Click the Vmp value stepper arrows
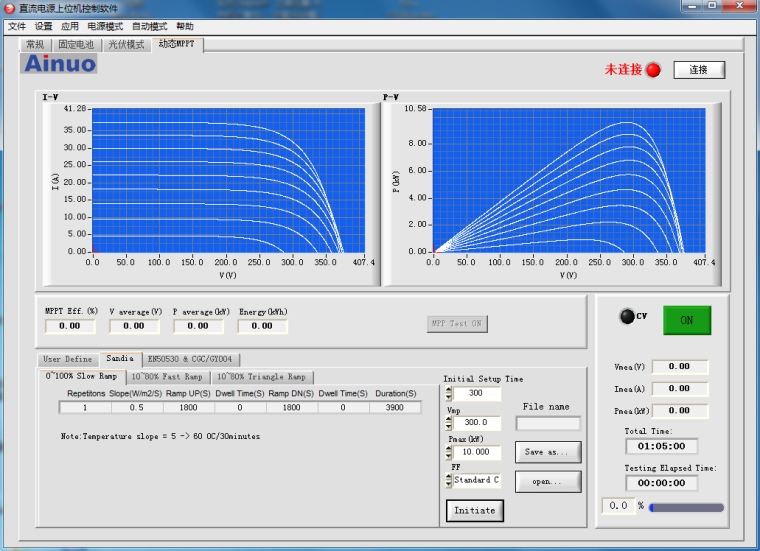This screenshot has height=551, width=760. [x=449, y=423]
